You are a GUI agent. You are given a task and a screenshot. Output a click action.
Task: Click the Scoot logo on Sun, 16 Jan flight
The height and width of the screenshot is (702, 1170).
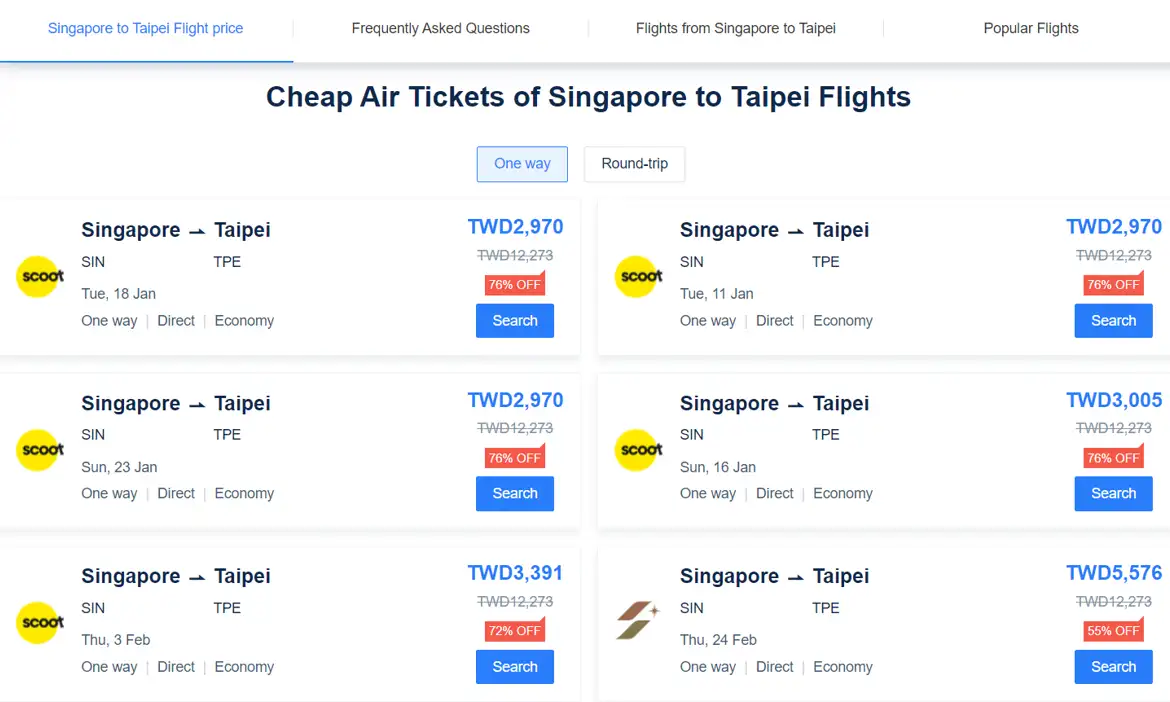[639, 450]
